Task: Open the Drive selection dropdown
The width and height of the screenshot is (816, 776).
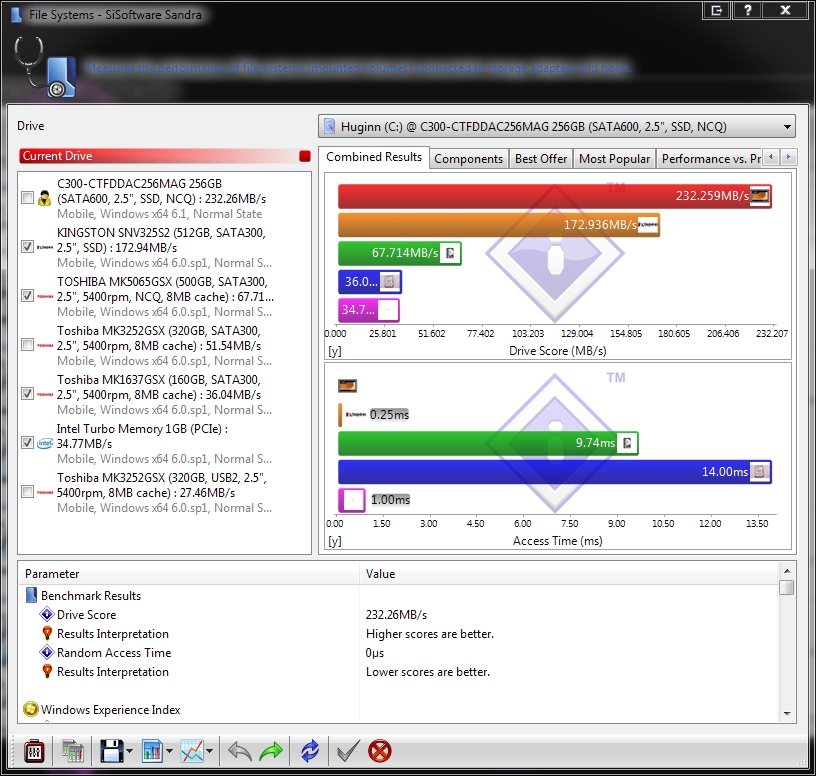Action: pyautogui.click(x=557, y=126)
